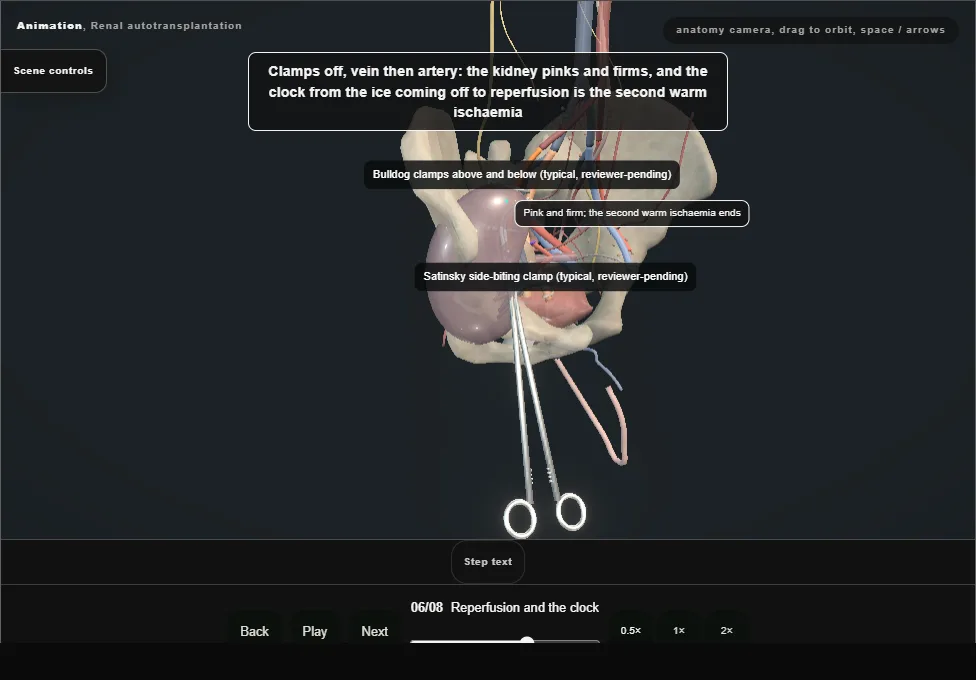Click the step progress slider handle
This screenshot has height=680, width=976.
[527, 641]
